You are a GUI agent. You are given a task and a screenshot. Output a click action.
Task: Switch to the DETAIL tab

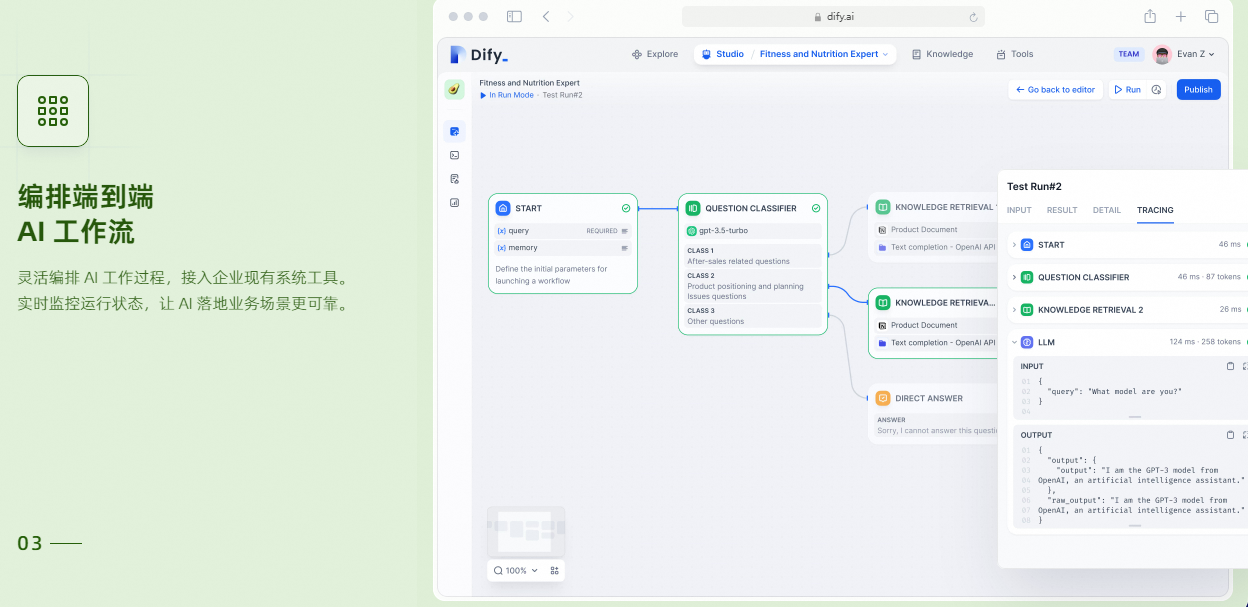[x=1107, y=210]
